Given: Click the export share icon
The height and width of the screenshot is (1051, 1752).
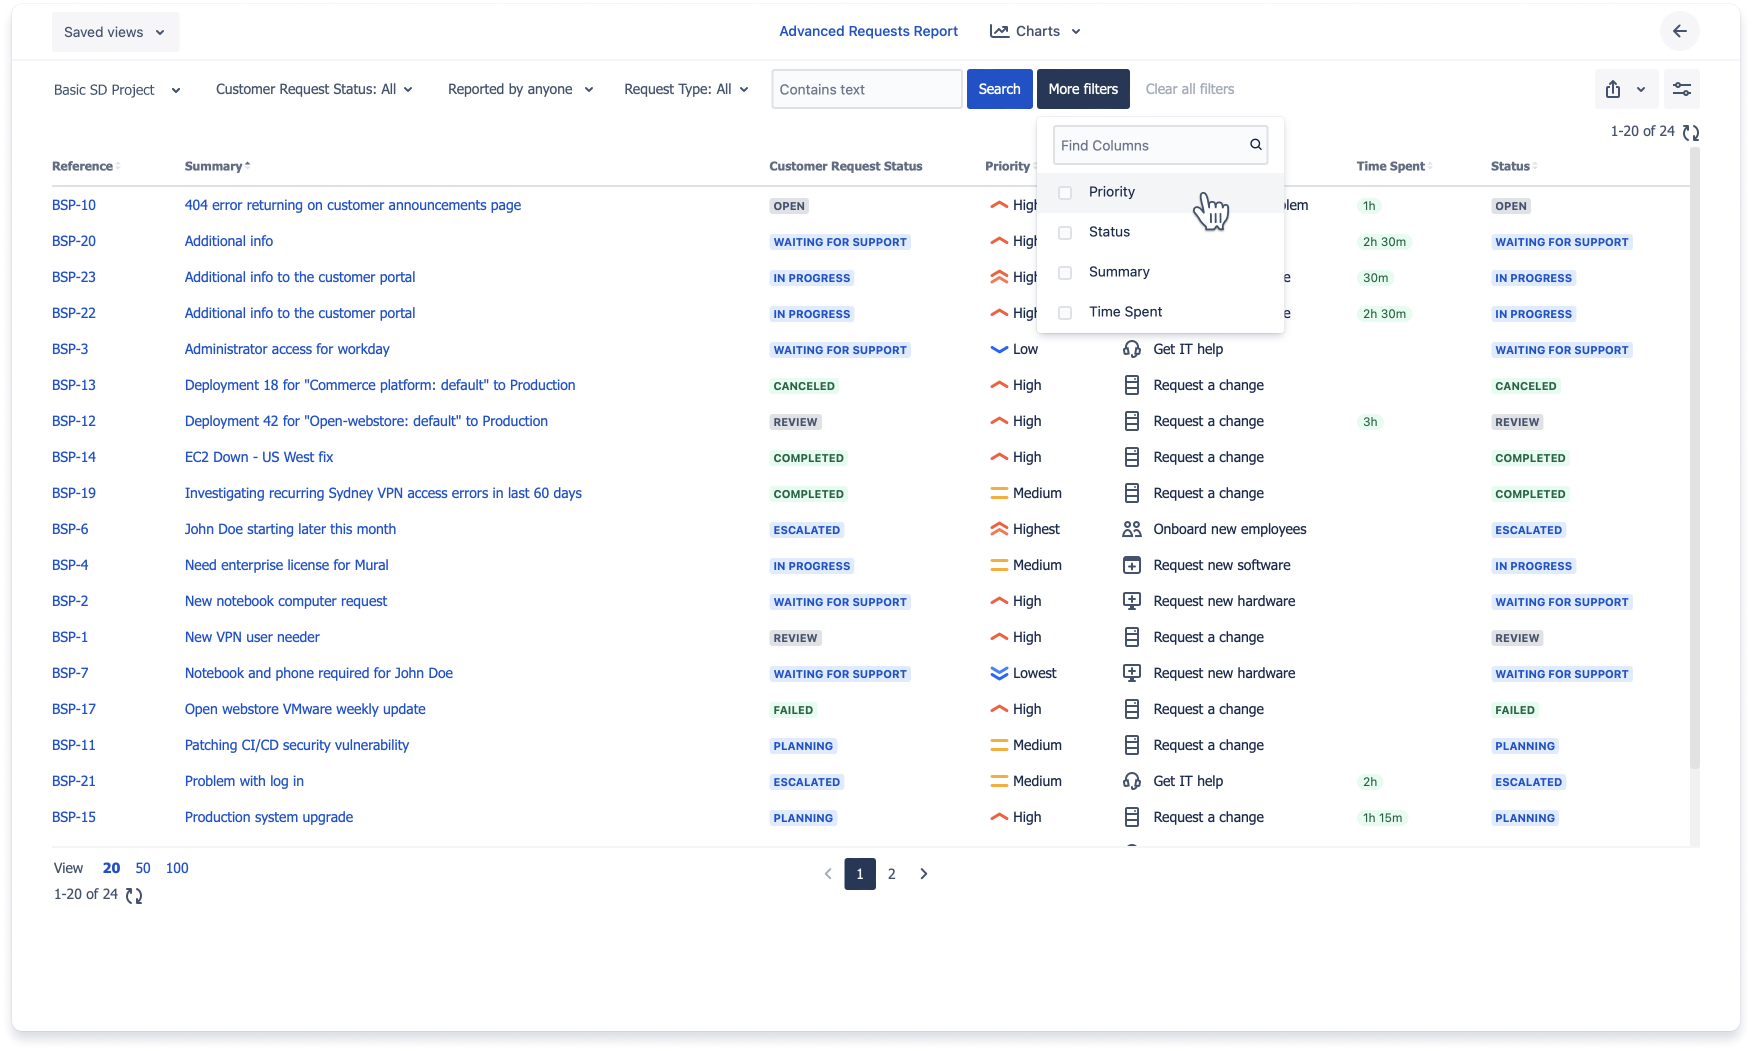Looking at the screenshot, I should coord(1613,89).
